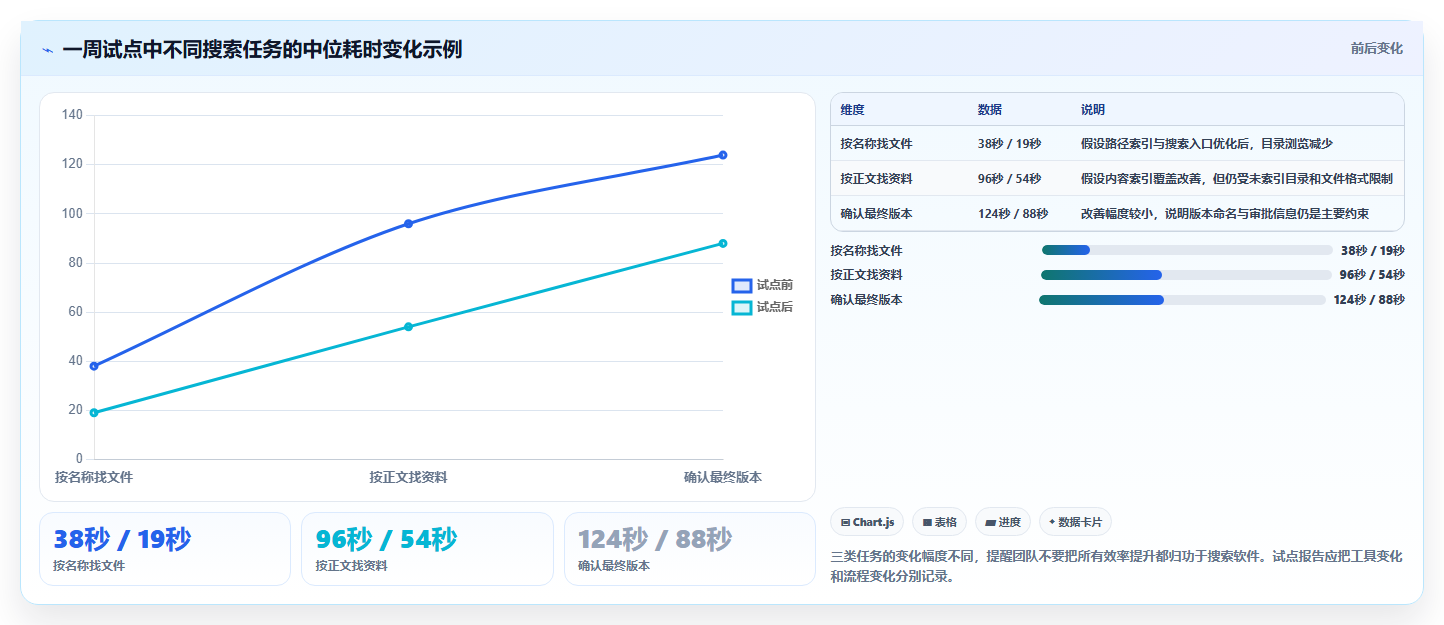Click the 按名称找文件 progress bar
Viewport: 1444px width, 625px height.
(x=1187, y=251)
